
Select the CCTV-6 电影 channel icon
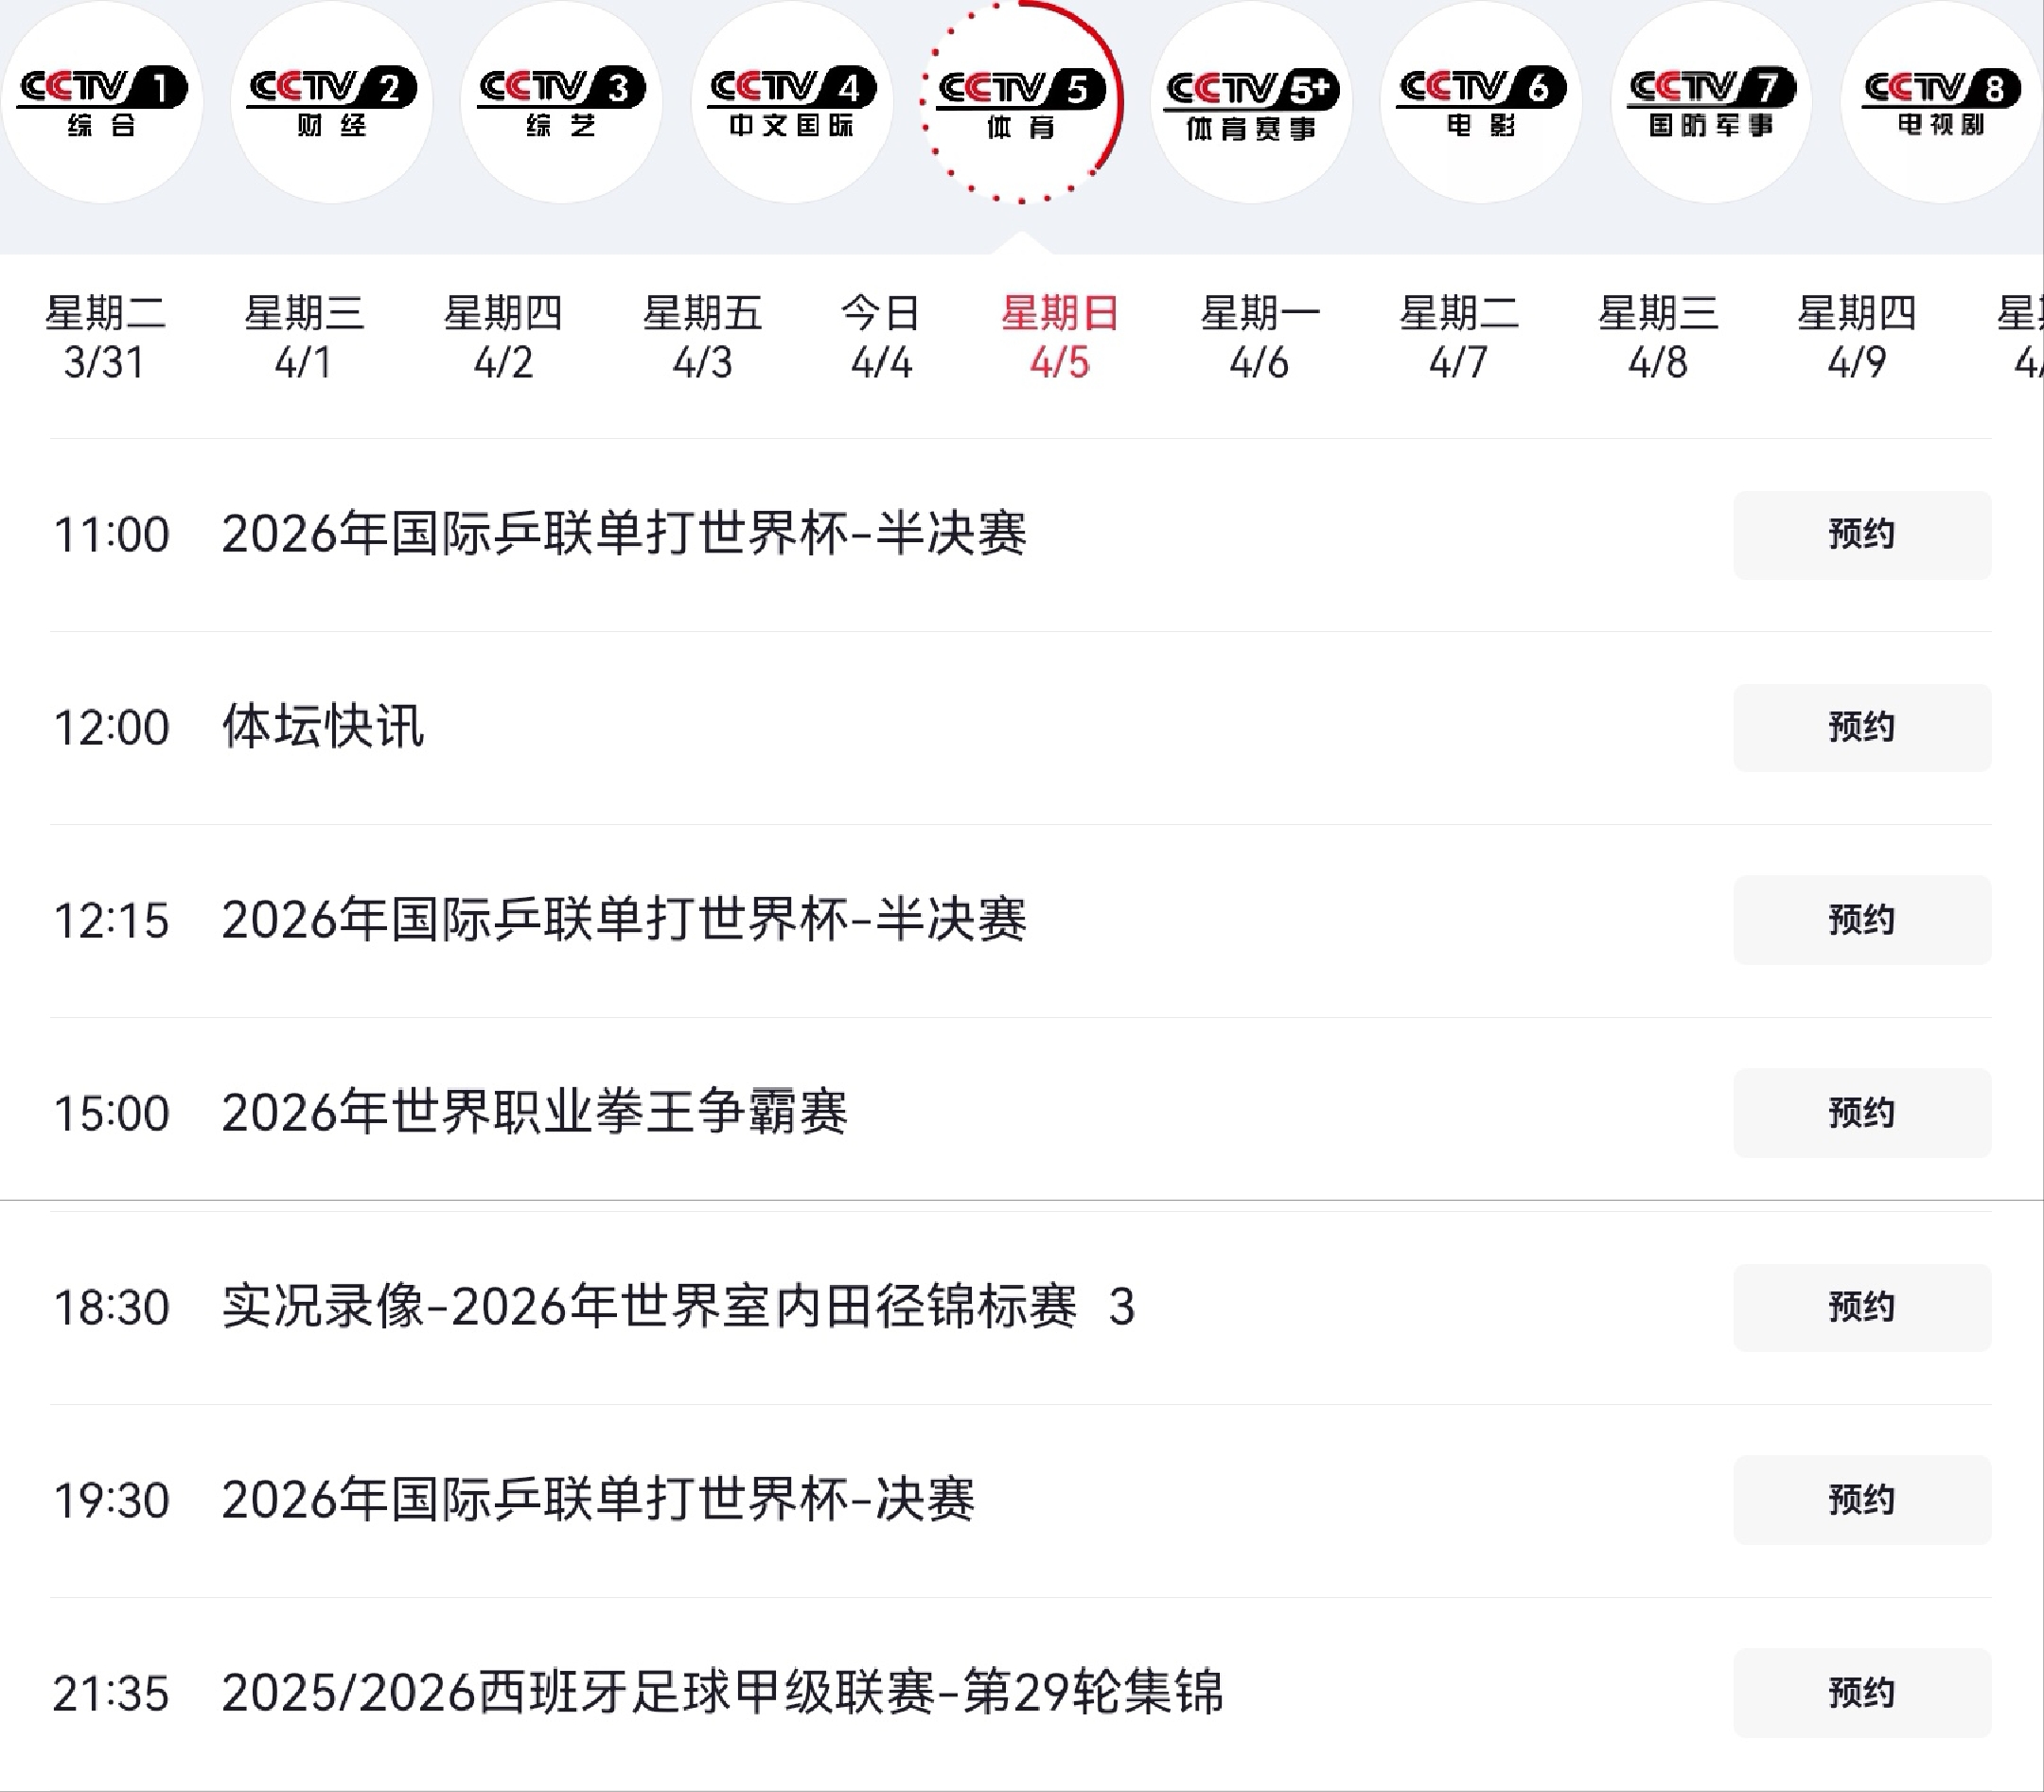pos(1481,101)
